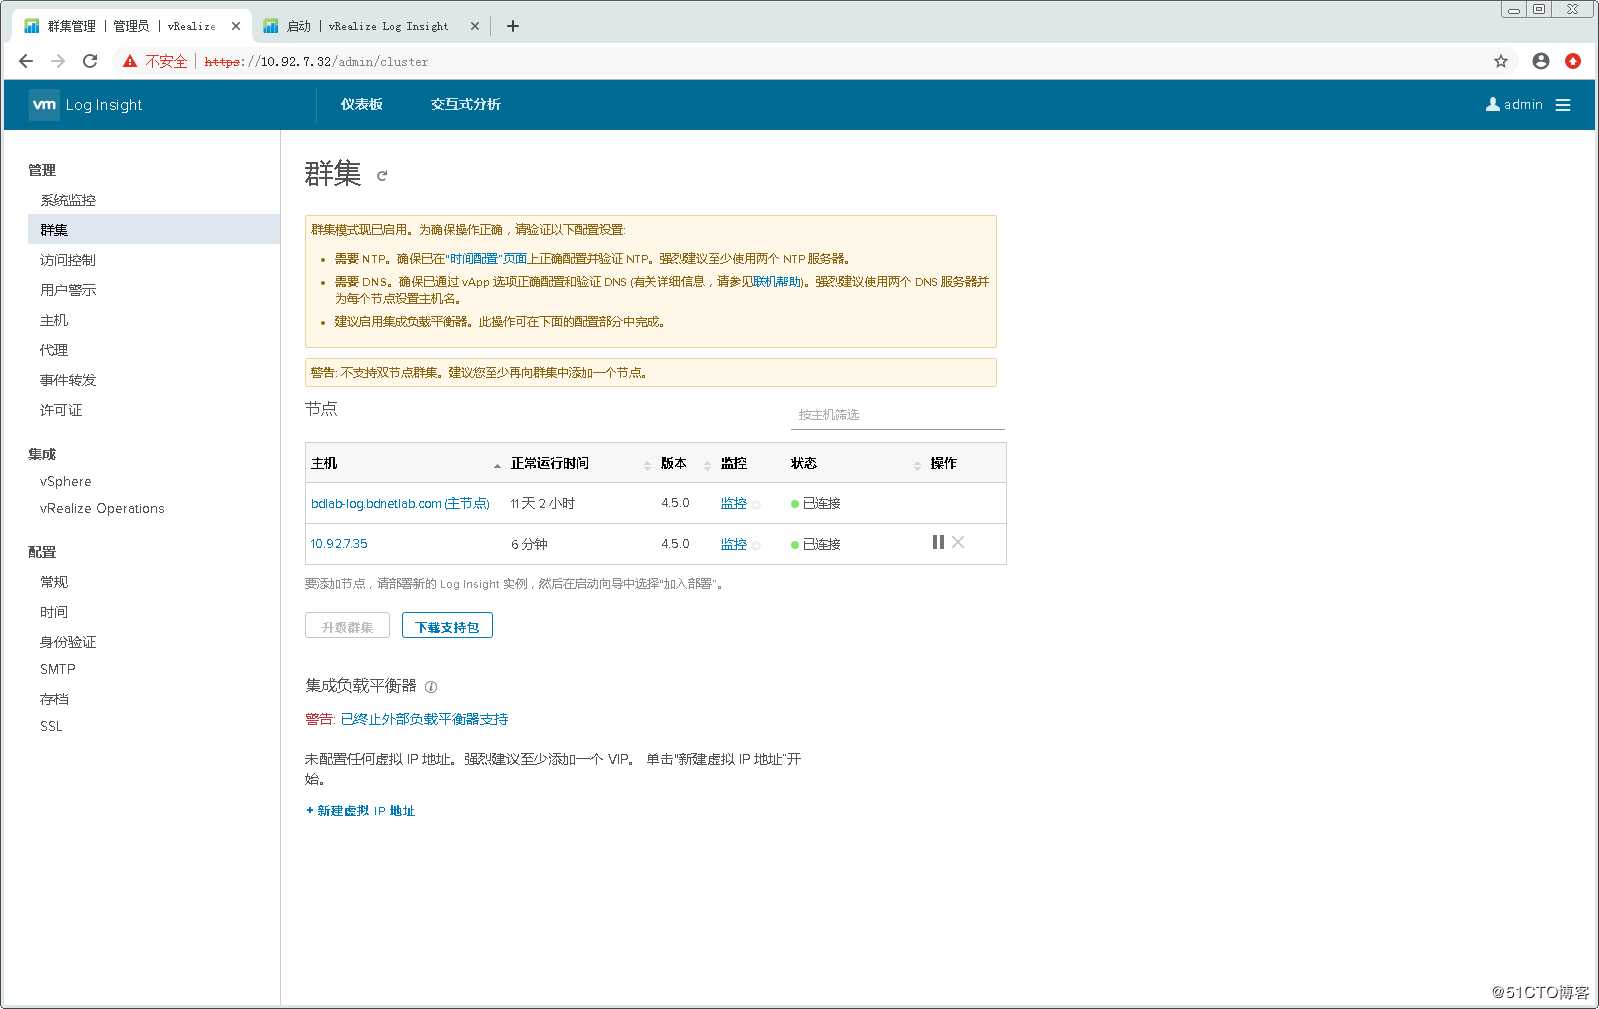Open vSphere integration page
This screenshot has height=1009, width=1599.
[66, 481]
